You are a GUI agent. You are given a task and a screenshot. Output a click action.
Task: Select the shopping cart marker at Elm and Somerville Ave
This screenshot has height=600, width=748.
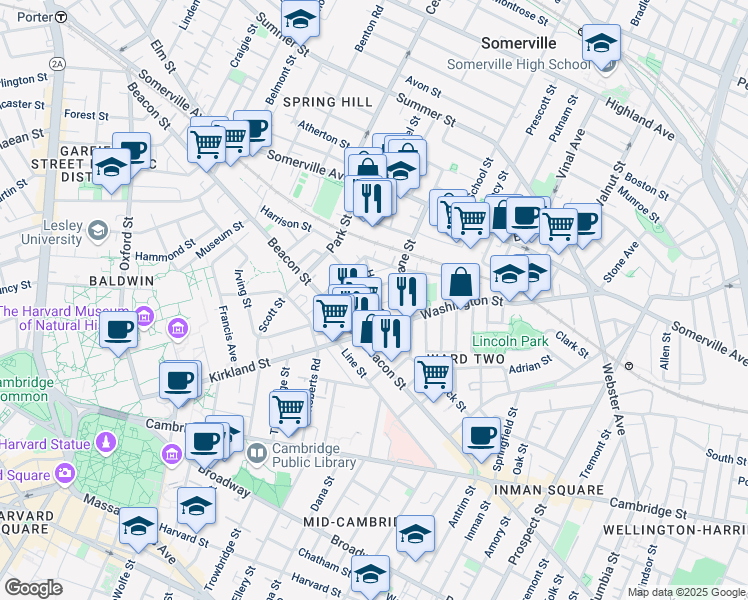pyautogui.click(x=206, y=144)
